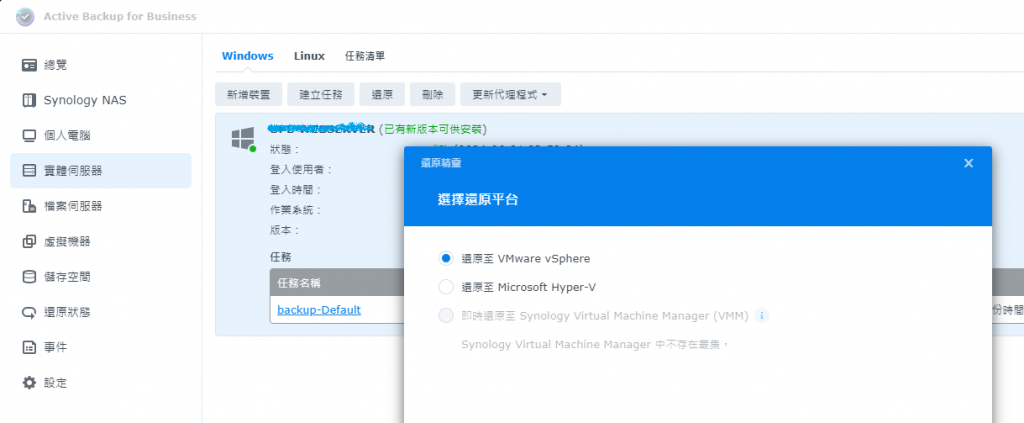The image size is (1024, 423).
Task: Select the Synology Virtual Machine Manager radio option
Action: (445, 316)
